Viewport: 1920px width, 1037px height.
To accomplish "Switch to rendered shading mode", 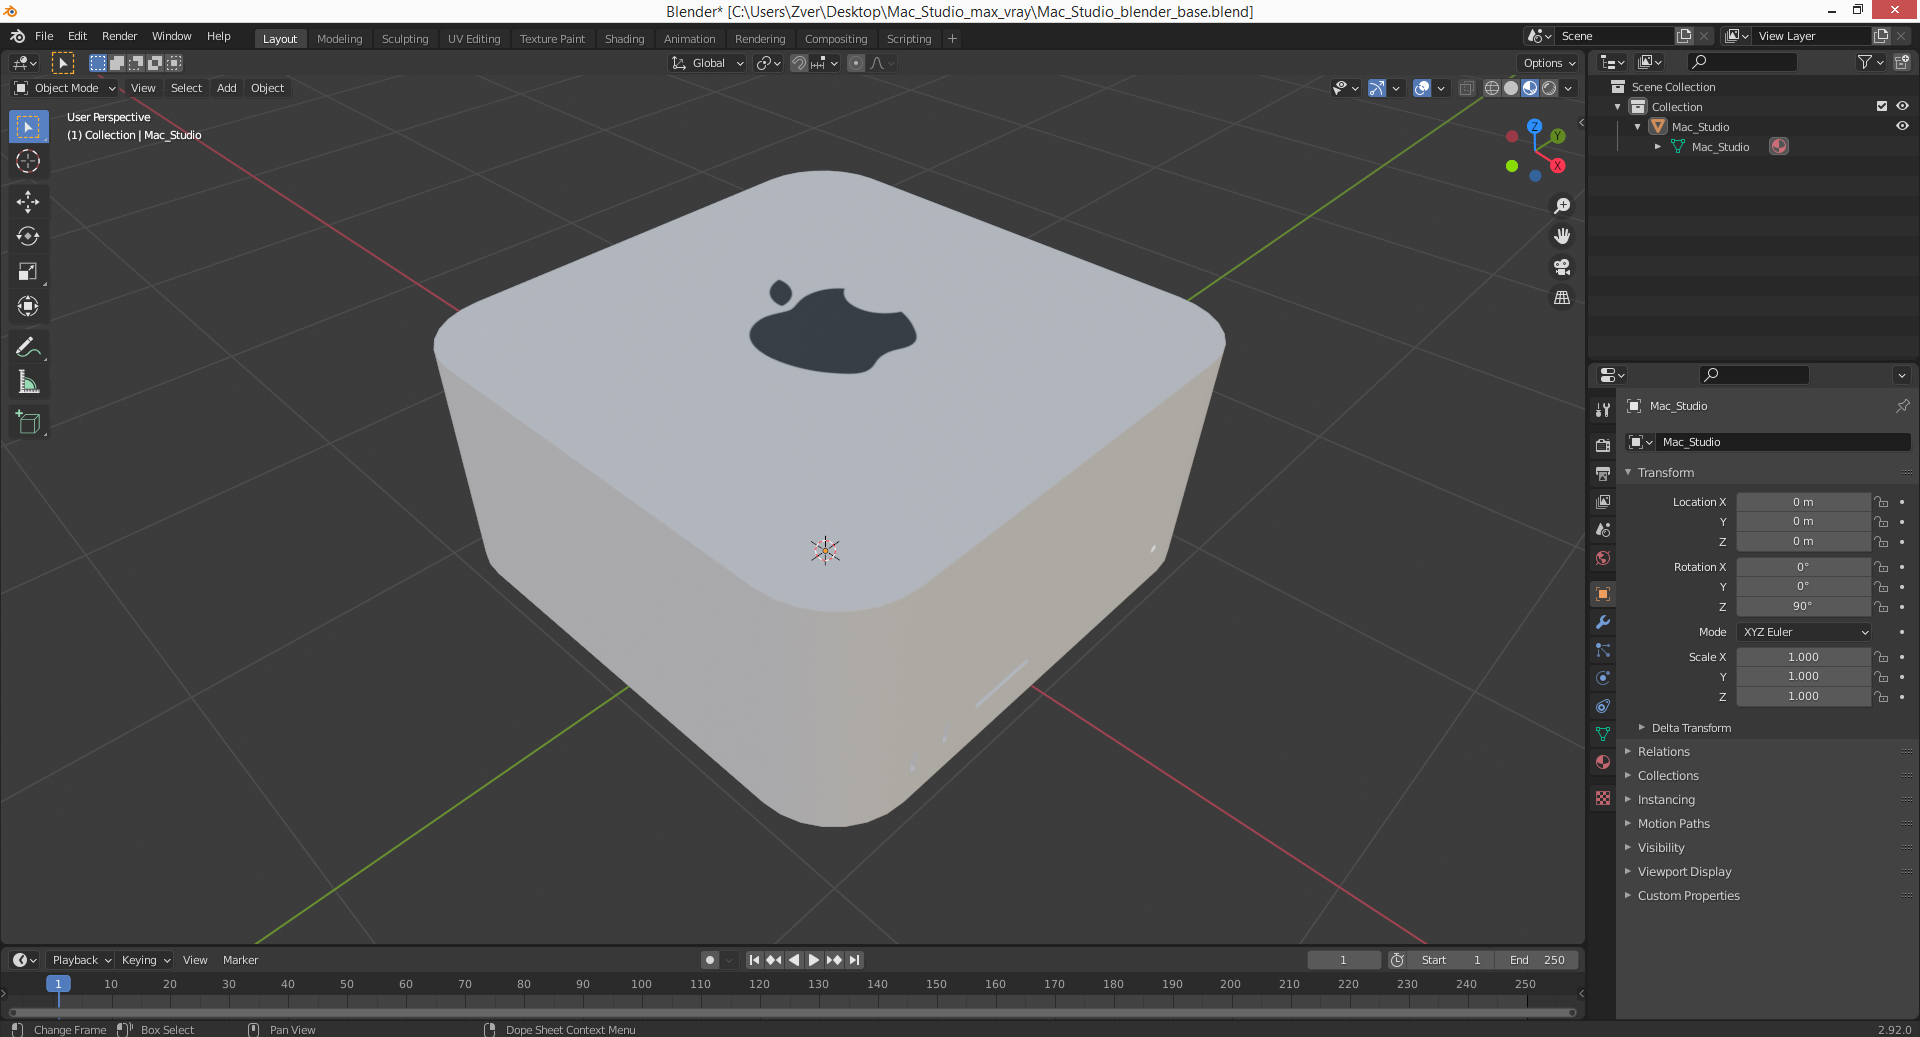I will [x=1549, y=88].
